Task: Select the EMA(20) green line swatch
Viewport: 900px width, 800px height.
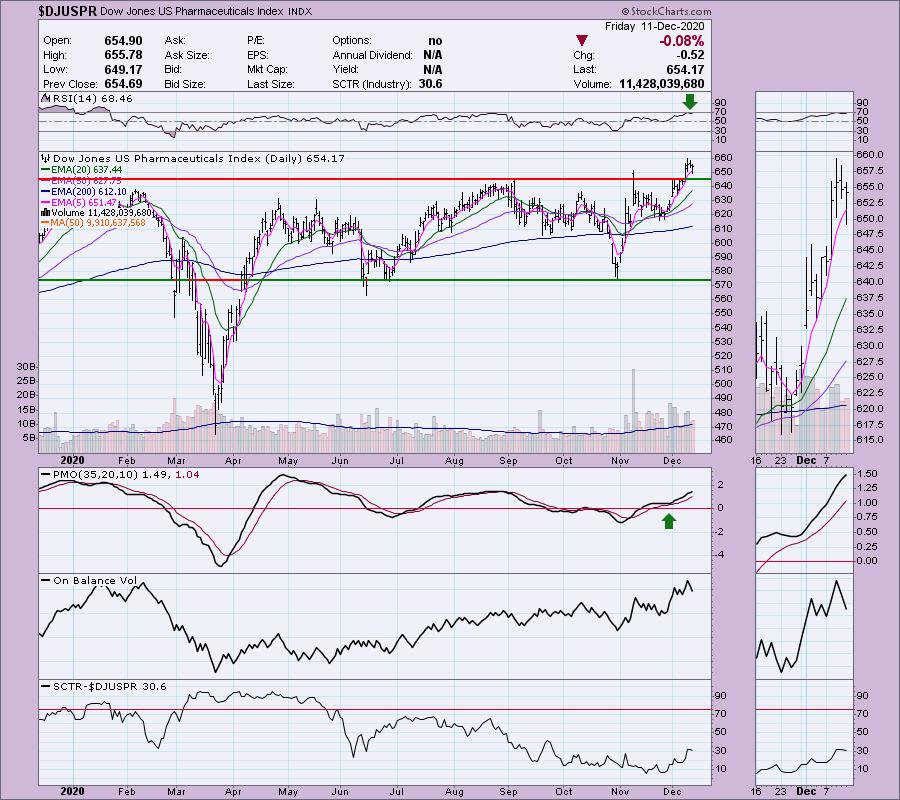Action: 45,170
